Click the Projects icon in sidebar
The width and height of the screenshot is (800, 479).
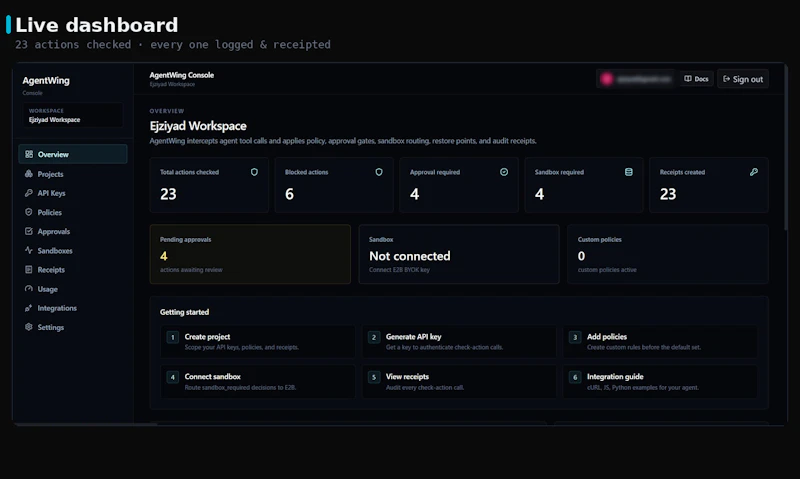(x=29, y=173)
